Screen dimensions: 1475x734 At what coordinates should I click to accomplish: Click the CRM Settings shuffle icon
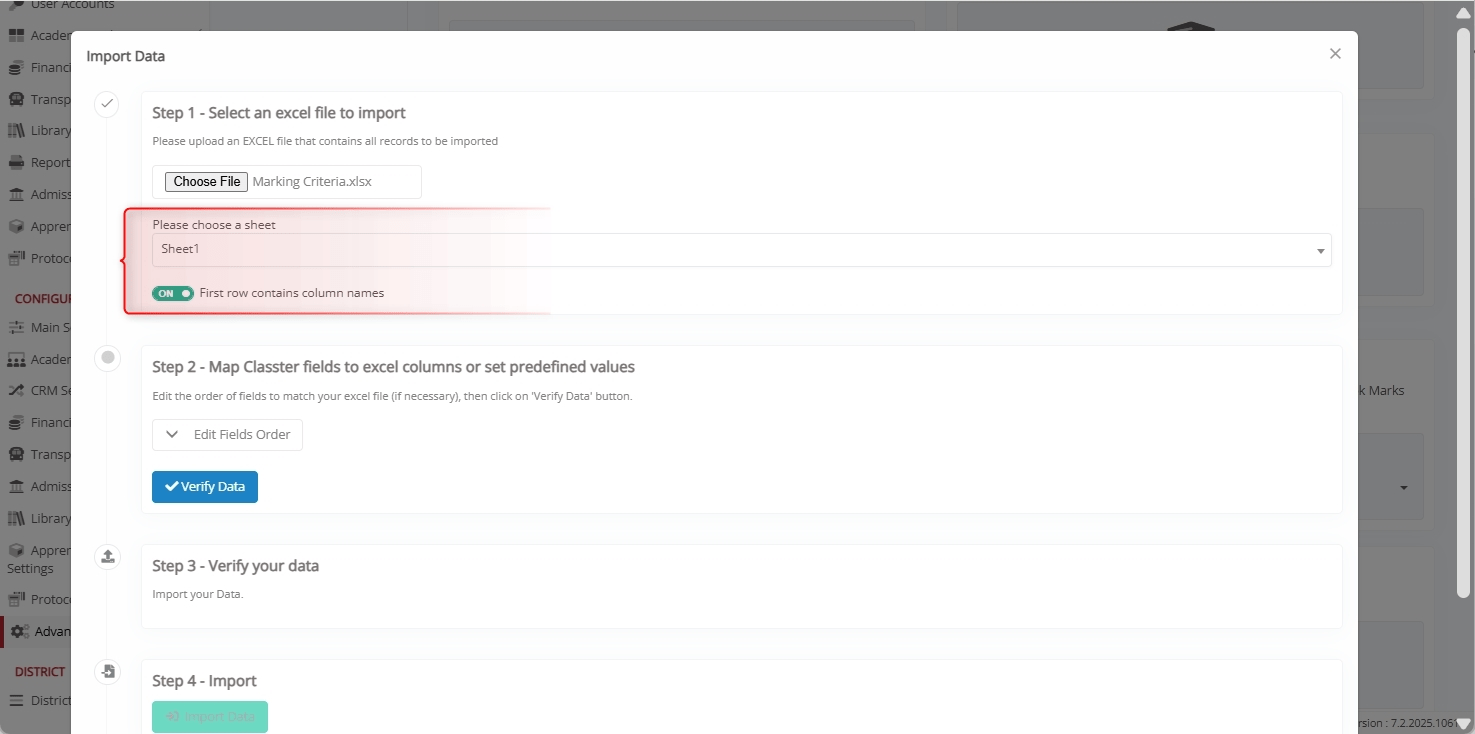coord(16,390)
